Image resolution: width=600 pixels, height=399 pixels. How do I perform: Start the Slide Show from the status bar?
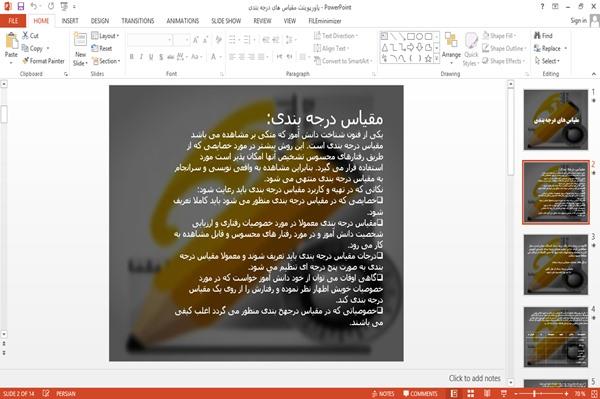pyautogui.click(x=504, y=394)
